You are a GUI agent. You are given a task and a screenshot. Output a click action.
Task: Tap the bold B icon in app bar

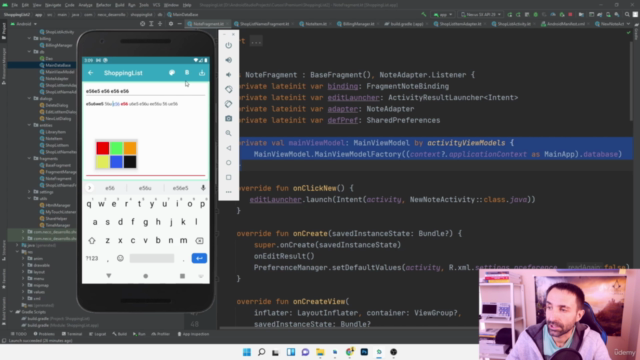click(187, 73)
